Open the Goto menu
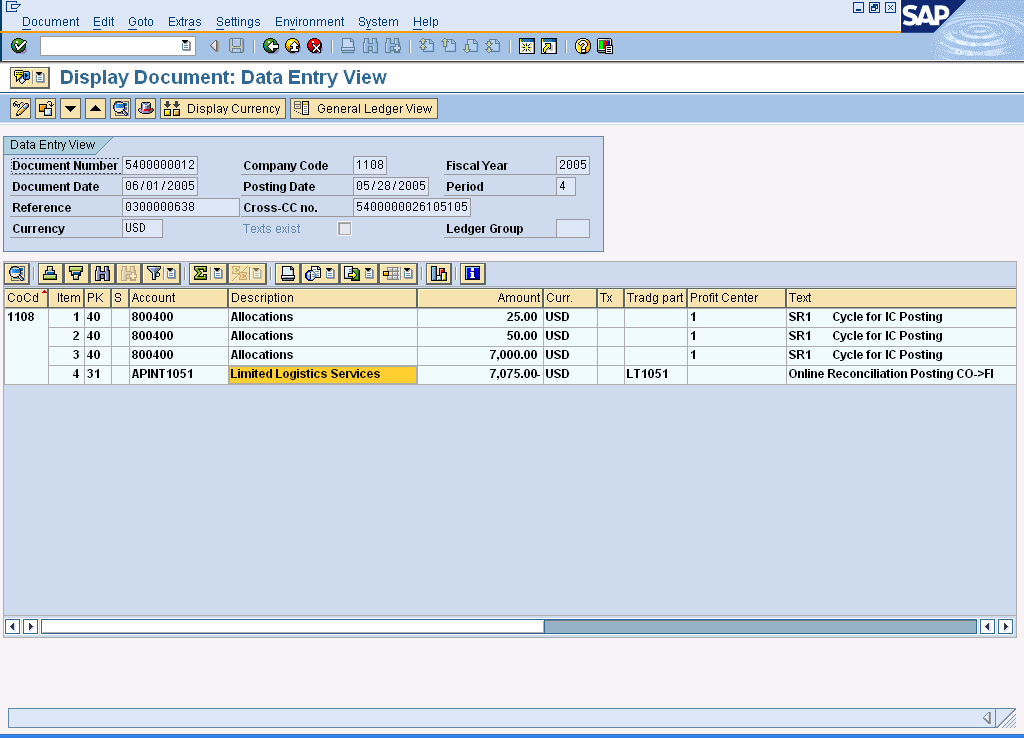The width and height of the screenshot is (1024, 738). [140, 22]
